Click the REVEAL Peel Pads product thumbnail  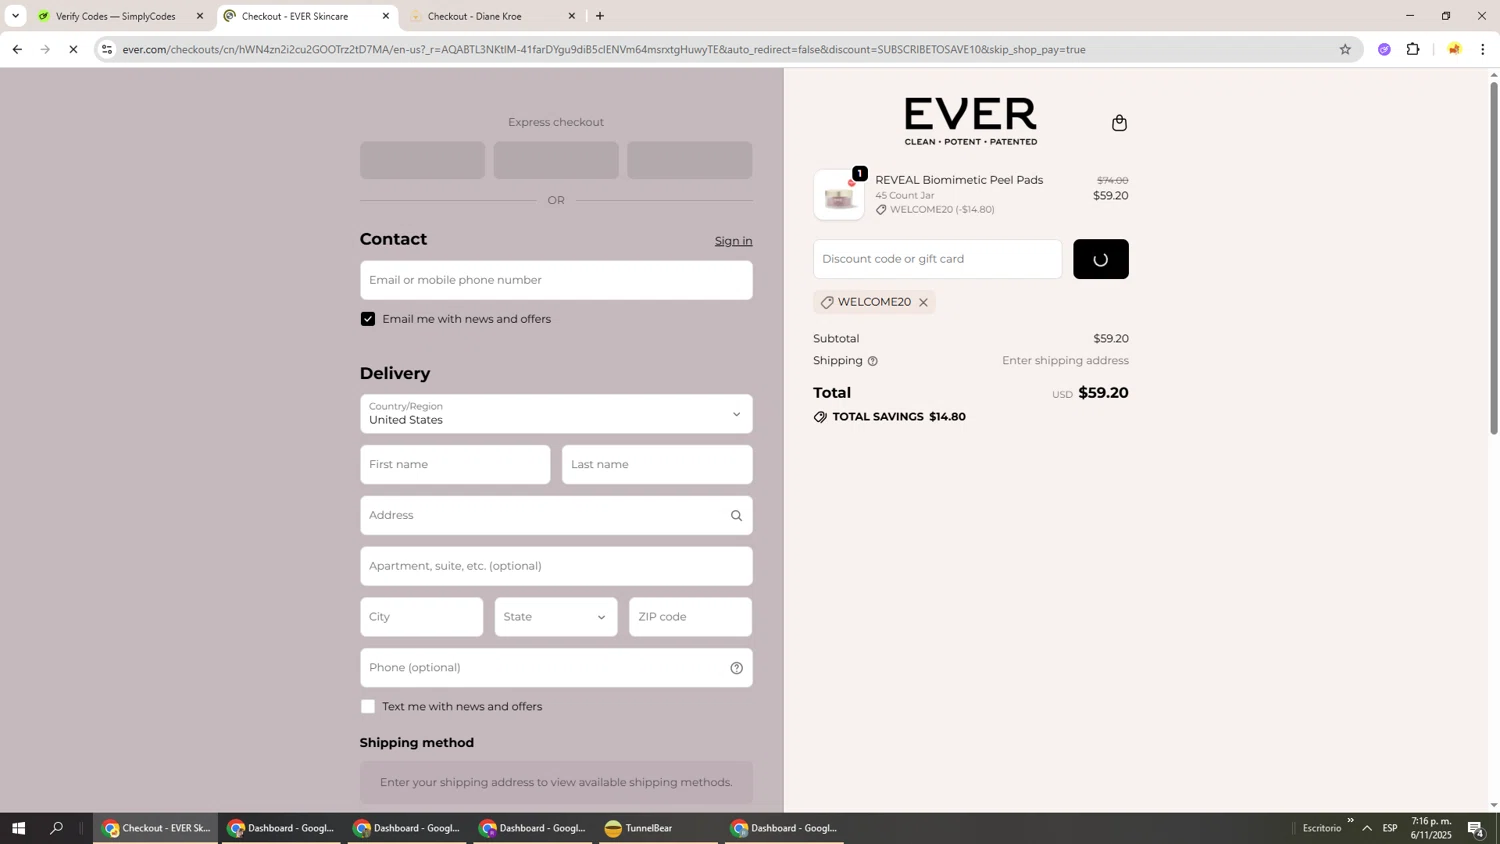(x=839, y=194)
